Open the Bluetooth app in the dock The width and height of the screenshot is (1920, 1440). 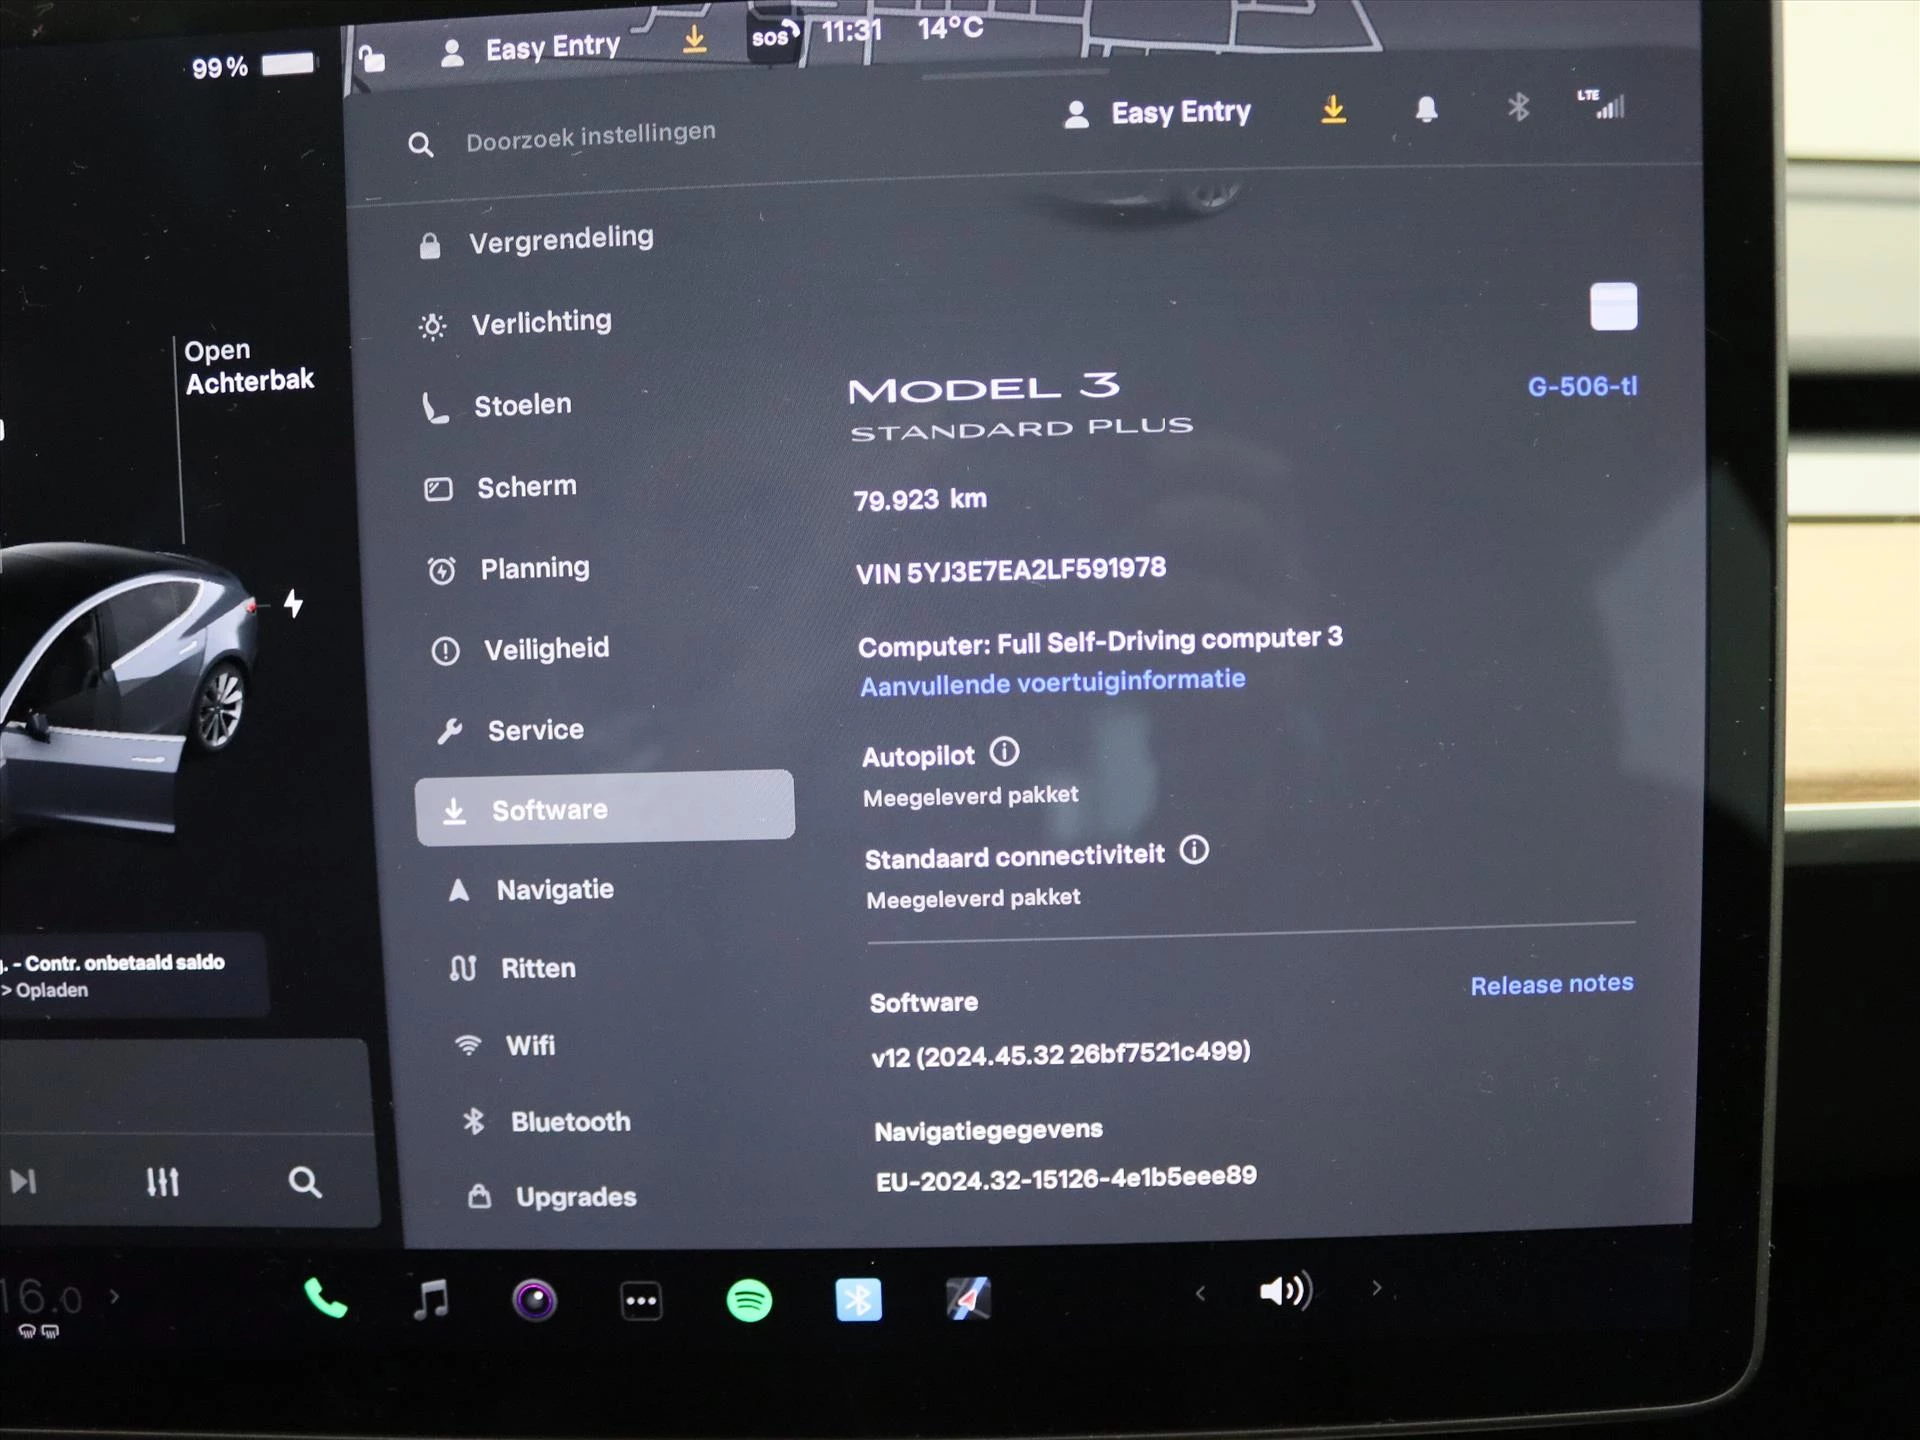click(x=858, y=1299)
